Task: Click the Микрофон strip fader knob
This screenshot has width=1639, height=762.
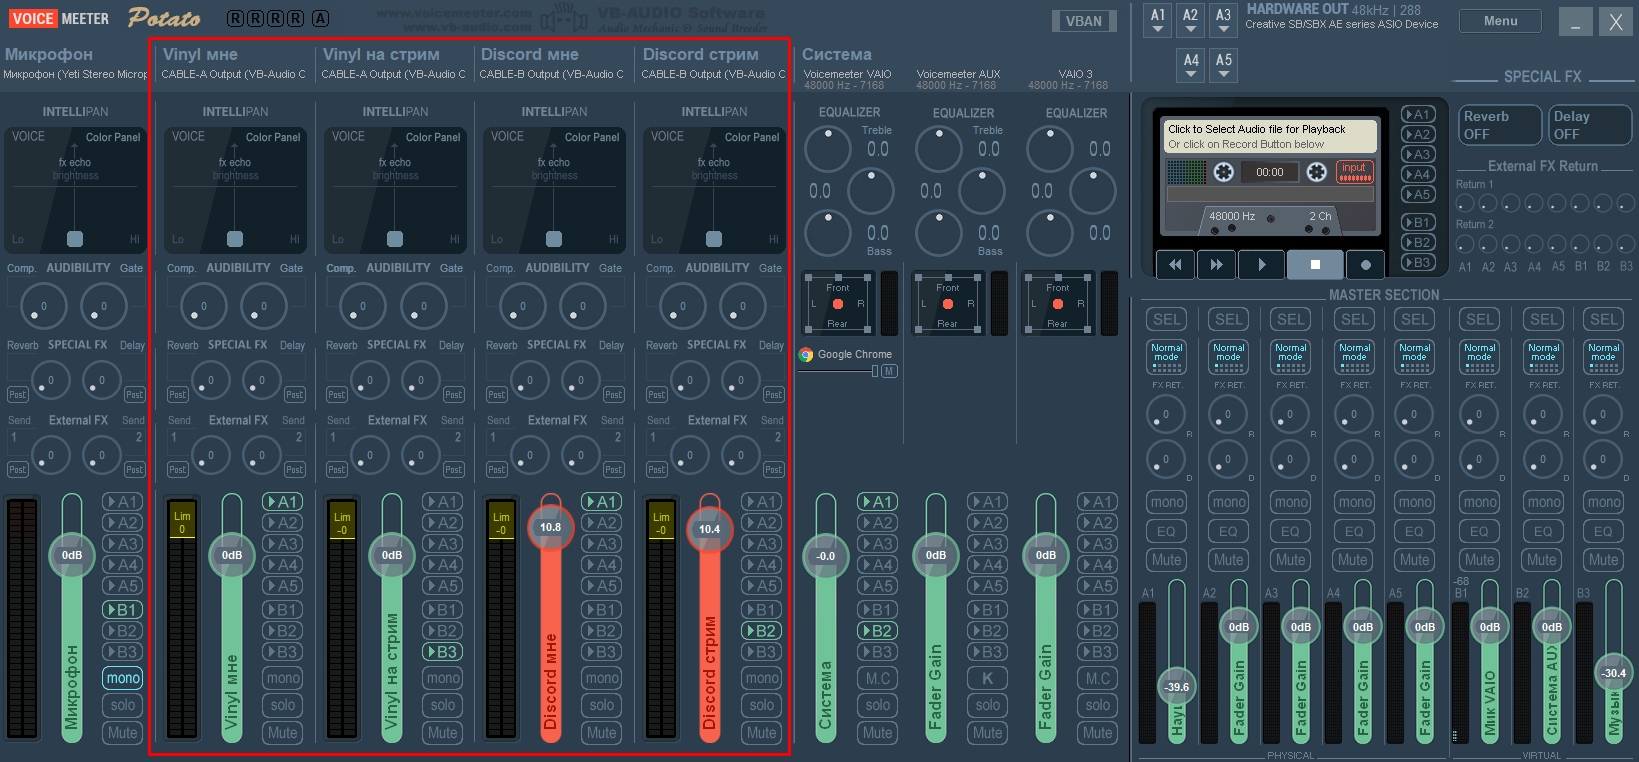Action: coord(72,555)
